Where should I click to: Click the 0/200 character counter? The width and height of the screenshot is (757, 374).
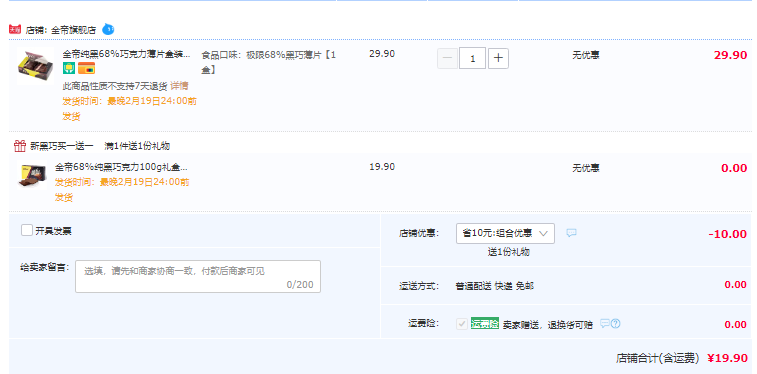click(300, 285)
